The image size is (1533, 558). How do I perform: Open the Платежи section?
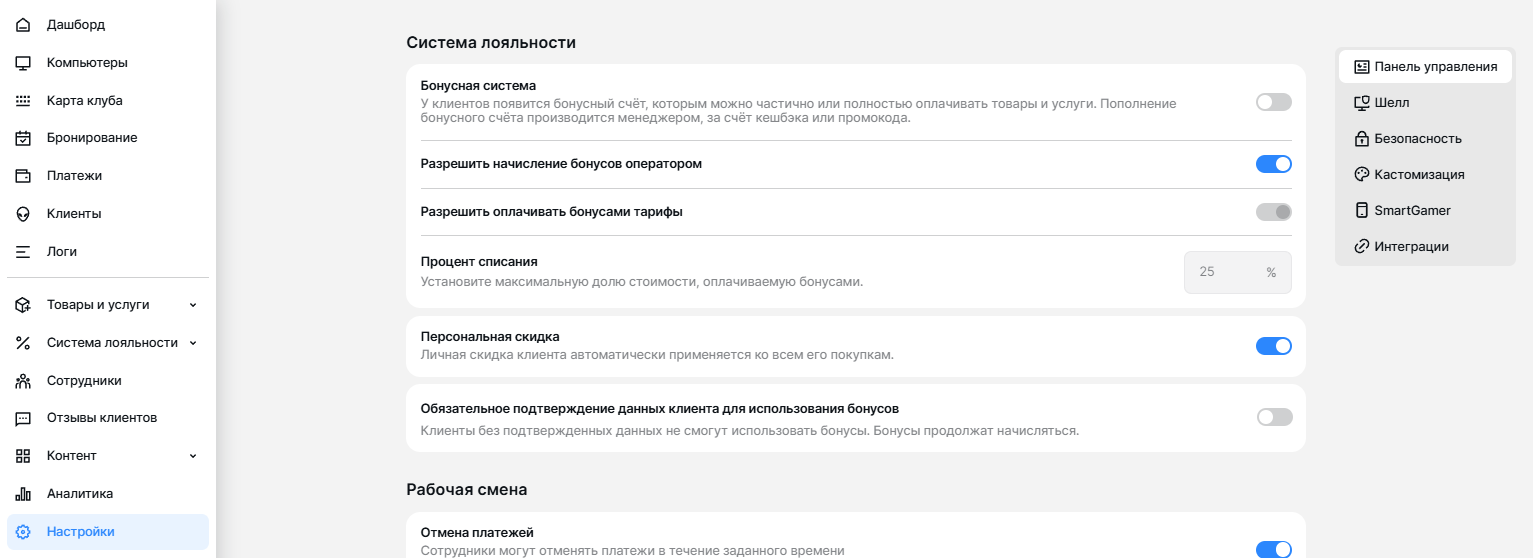pos(108,176)
